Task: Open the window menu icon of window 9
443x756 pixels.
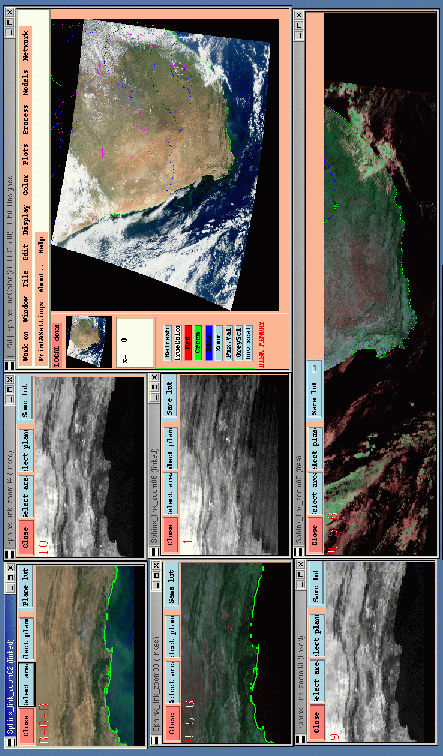Action: 299,740
